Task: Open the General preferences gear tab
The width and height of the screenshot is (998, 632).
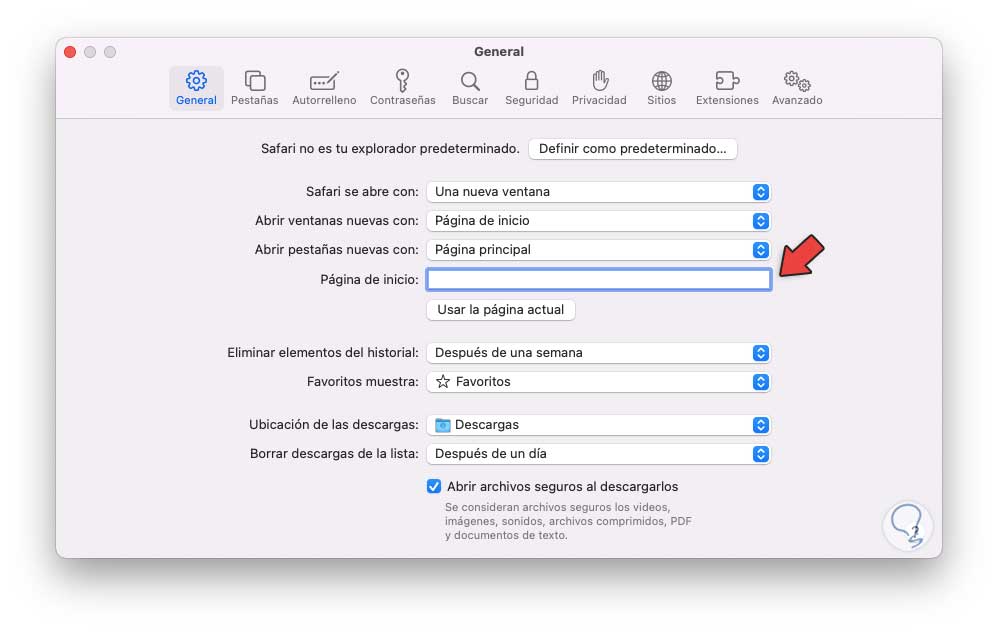Action: click(196, 88)
